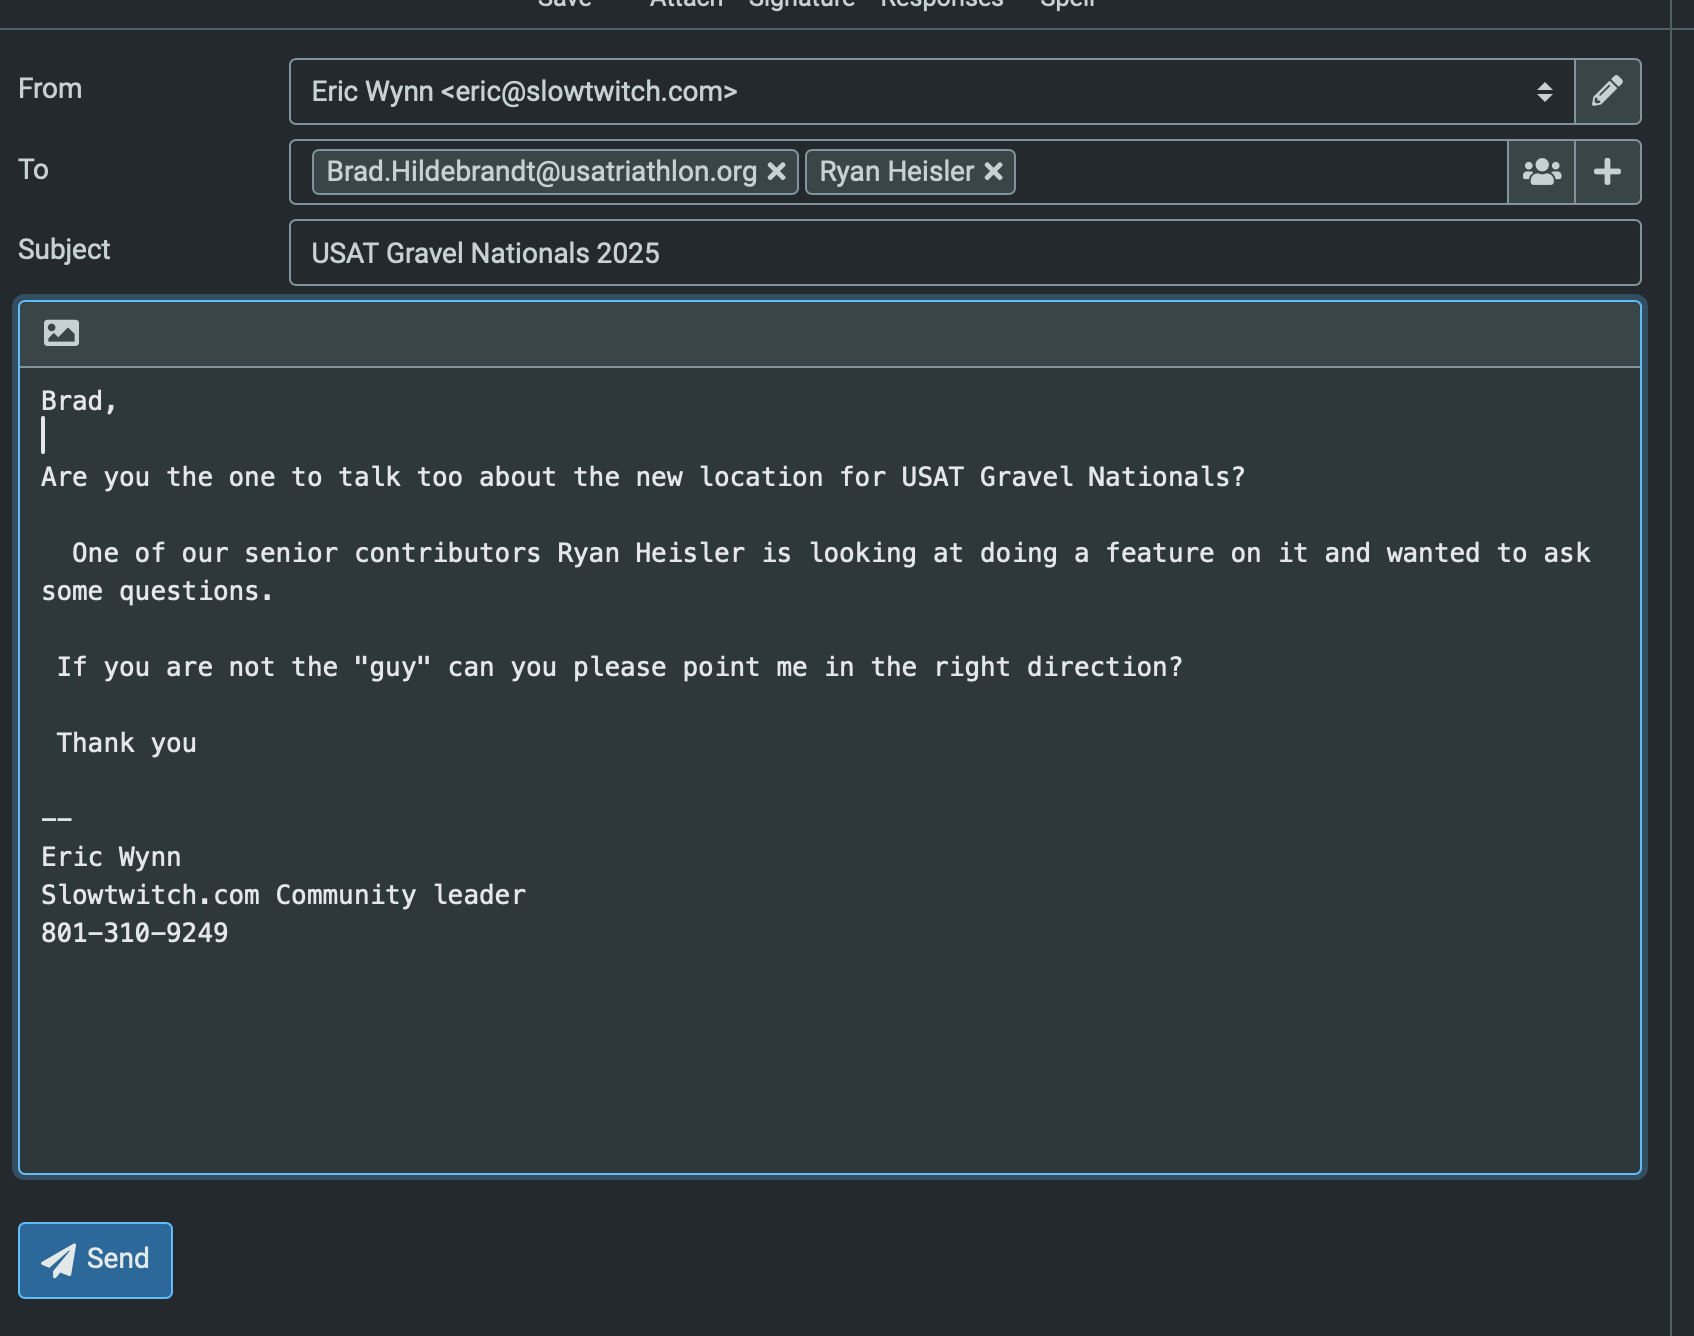Click the "To" field label
Image resolution: width=1694 pixels, height=1336 pixels.
click(x=33, y=169)
